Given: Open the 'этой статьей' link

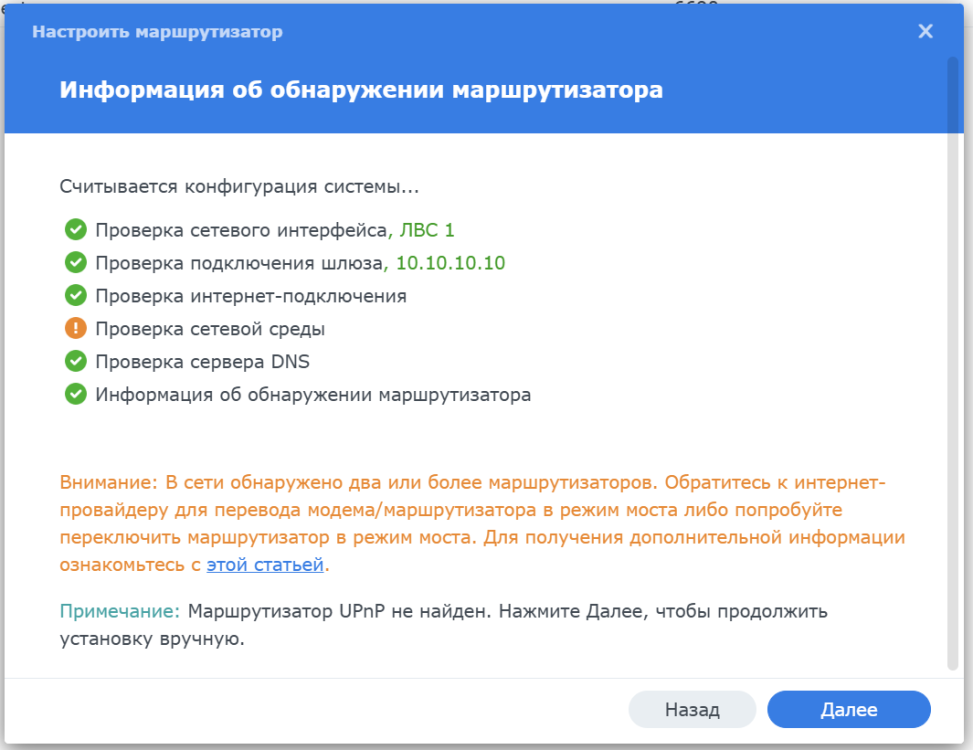Looking at the screenshot, I should 265,565.
